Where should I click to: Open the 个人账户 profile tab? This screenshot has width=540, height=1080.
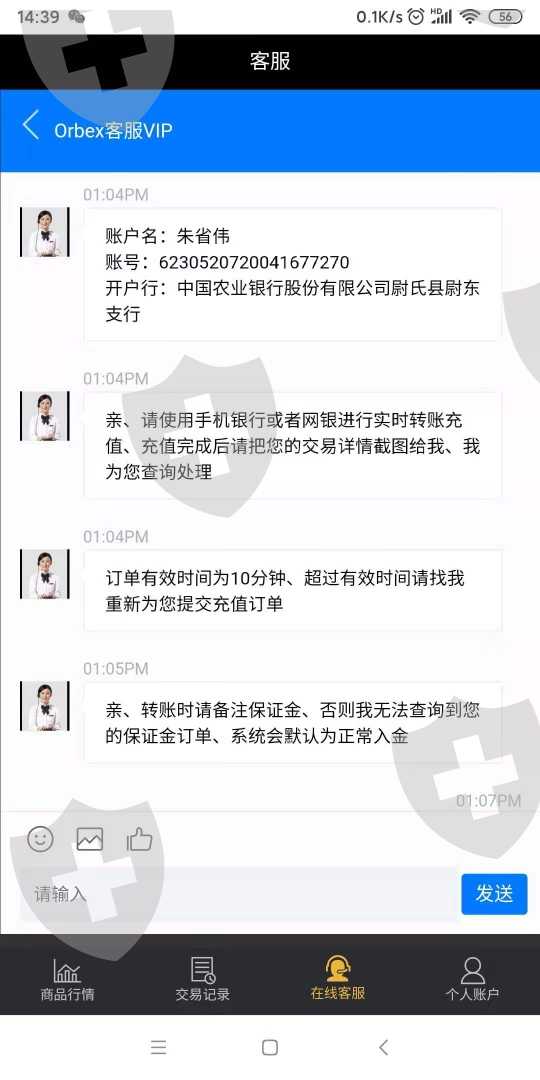472,979
